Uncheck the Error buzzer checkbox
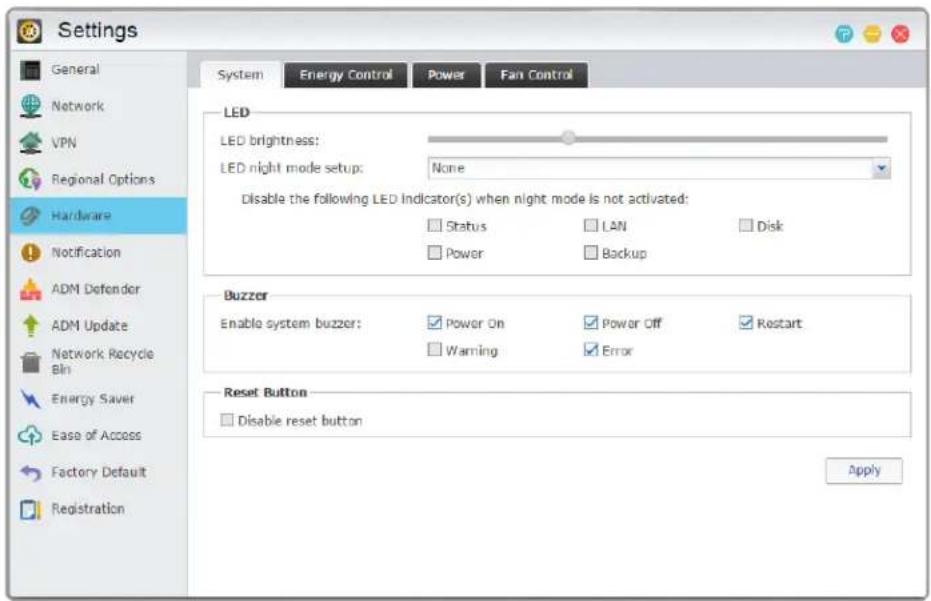Image resolution: width=931 pixels, height=601 pixels. (x=590, y=349)
